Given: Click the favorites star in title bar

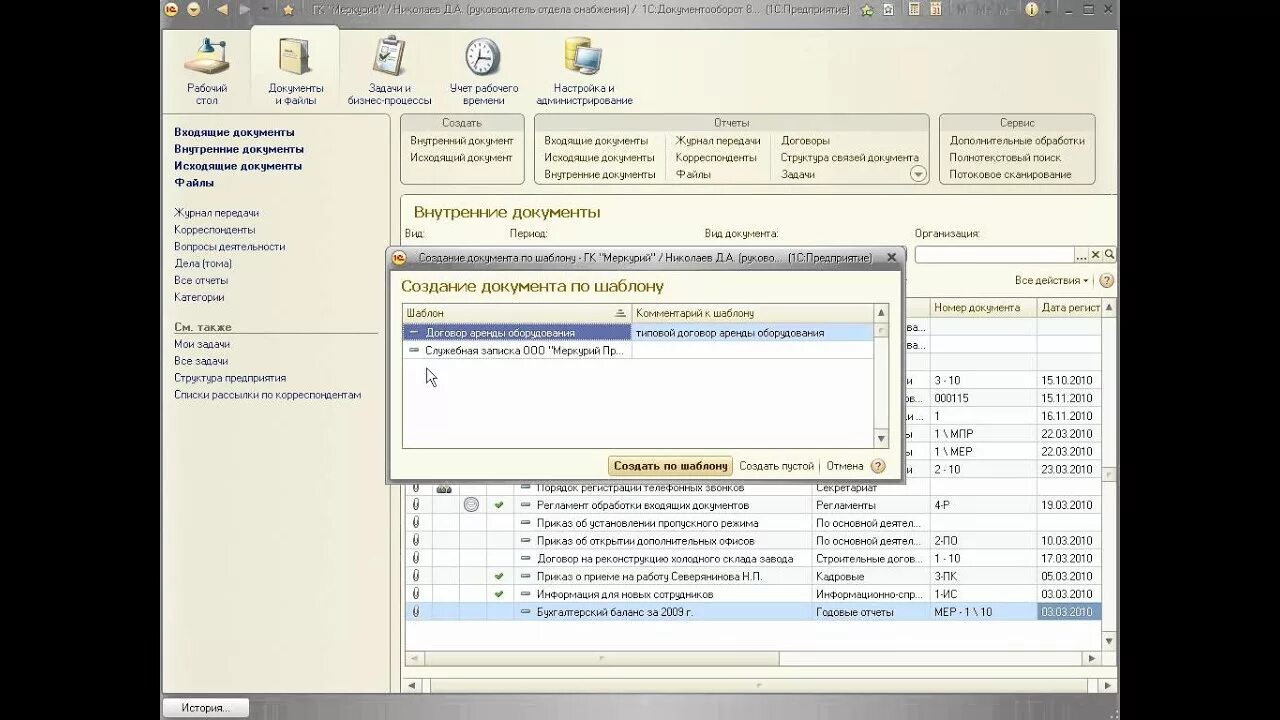Looking at the screenshot, I should coord(288,9).
